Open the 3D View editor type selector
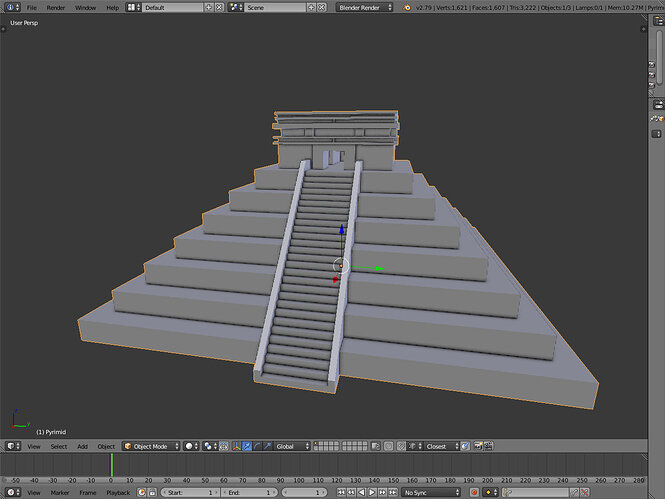Screen dimensions: 665x499 pyautogui.click(x=13, y=446)
